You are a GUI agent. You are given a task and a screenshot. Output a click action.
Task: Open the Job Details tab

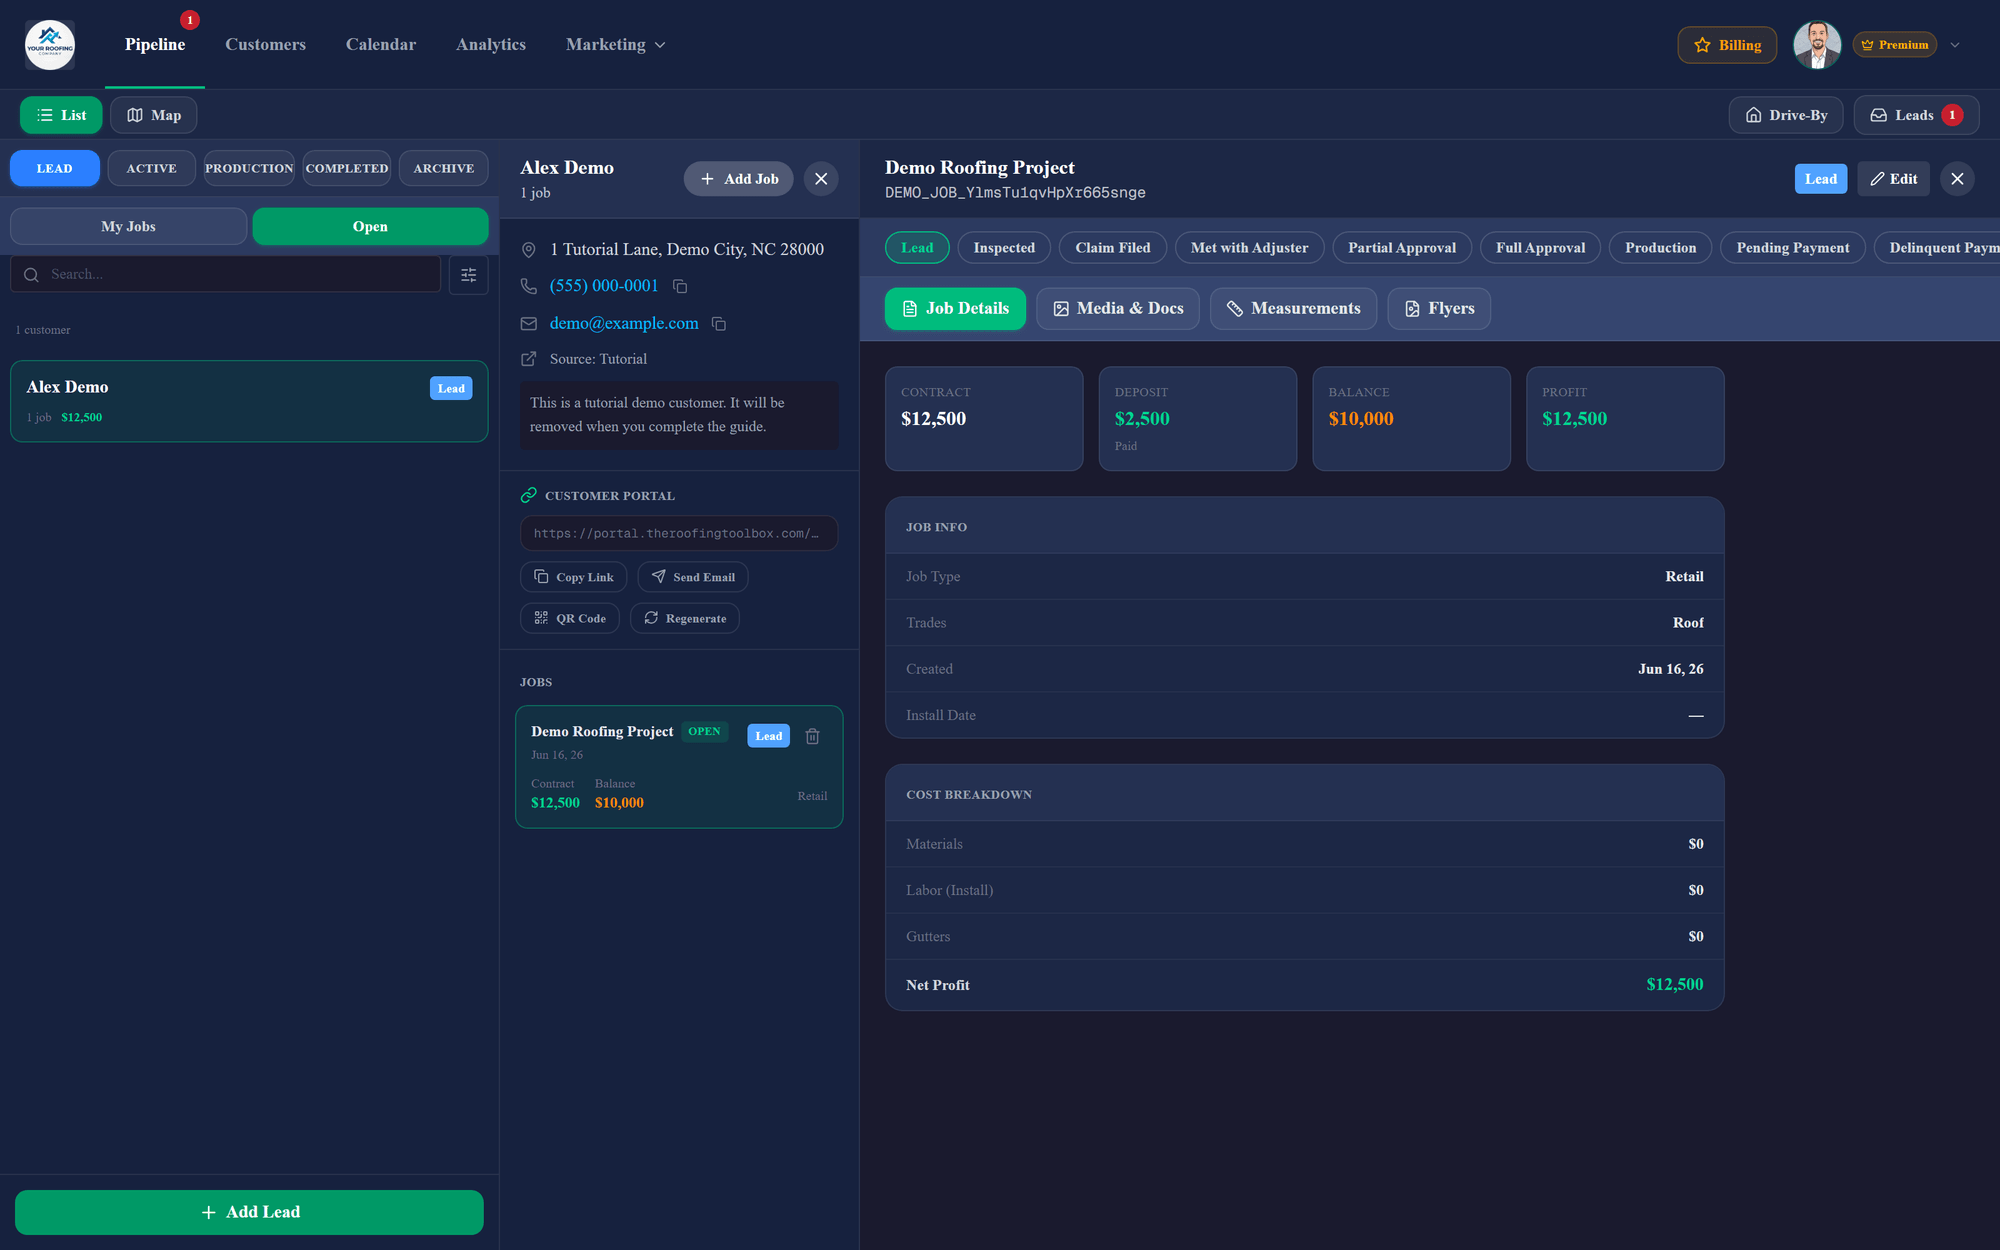tap(955, 309)
